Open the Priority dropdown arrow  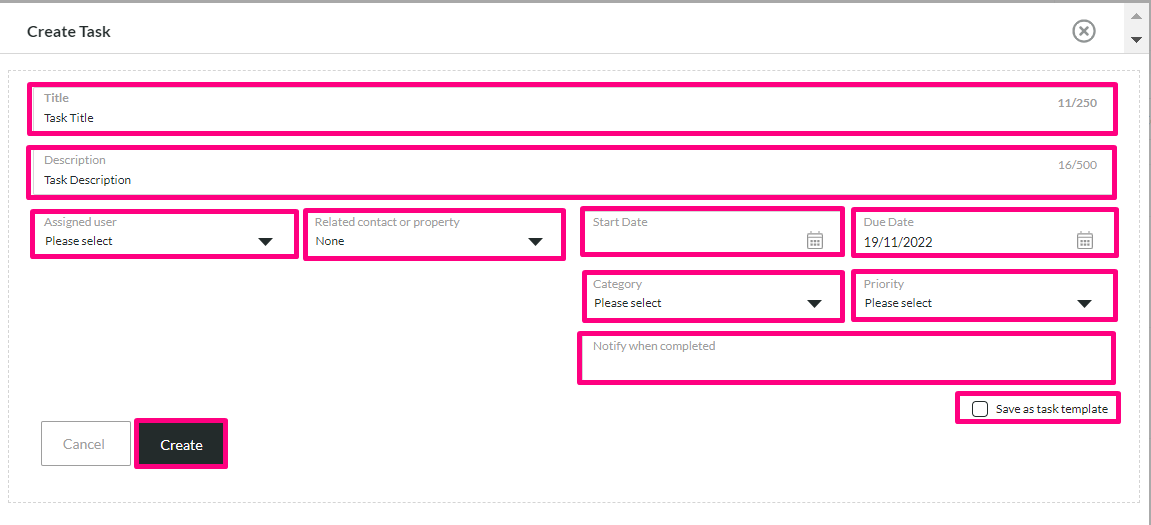[x=1084, y=304]
